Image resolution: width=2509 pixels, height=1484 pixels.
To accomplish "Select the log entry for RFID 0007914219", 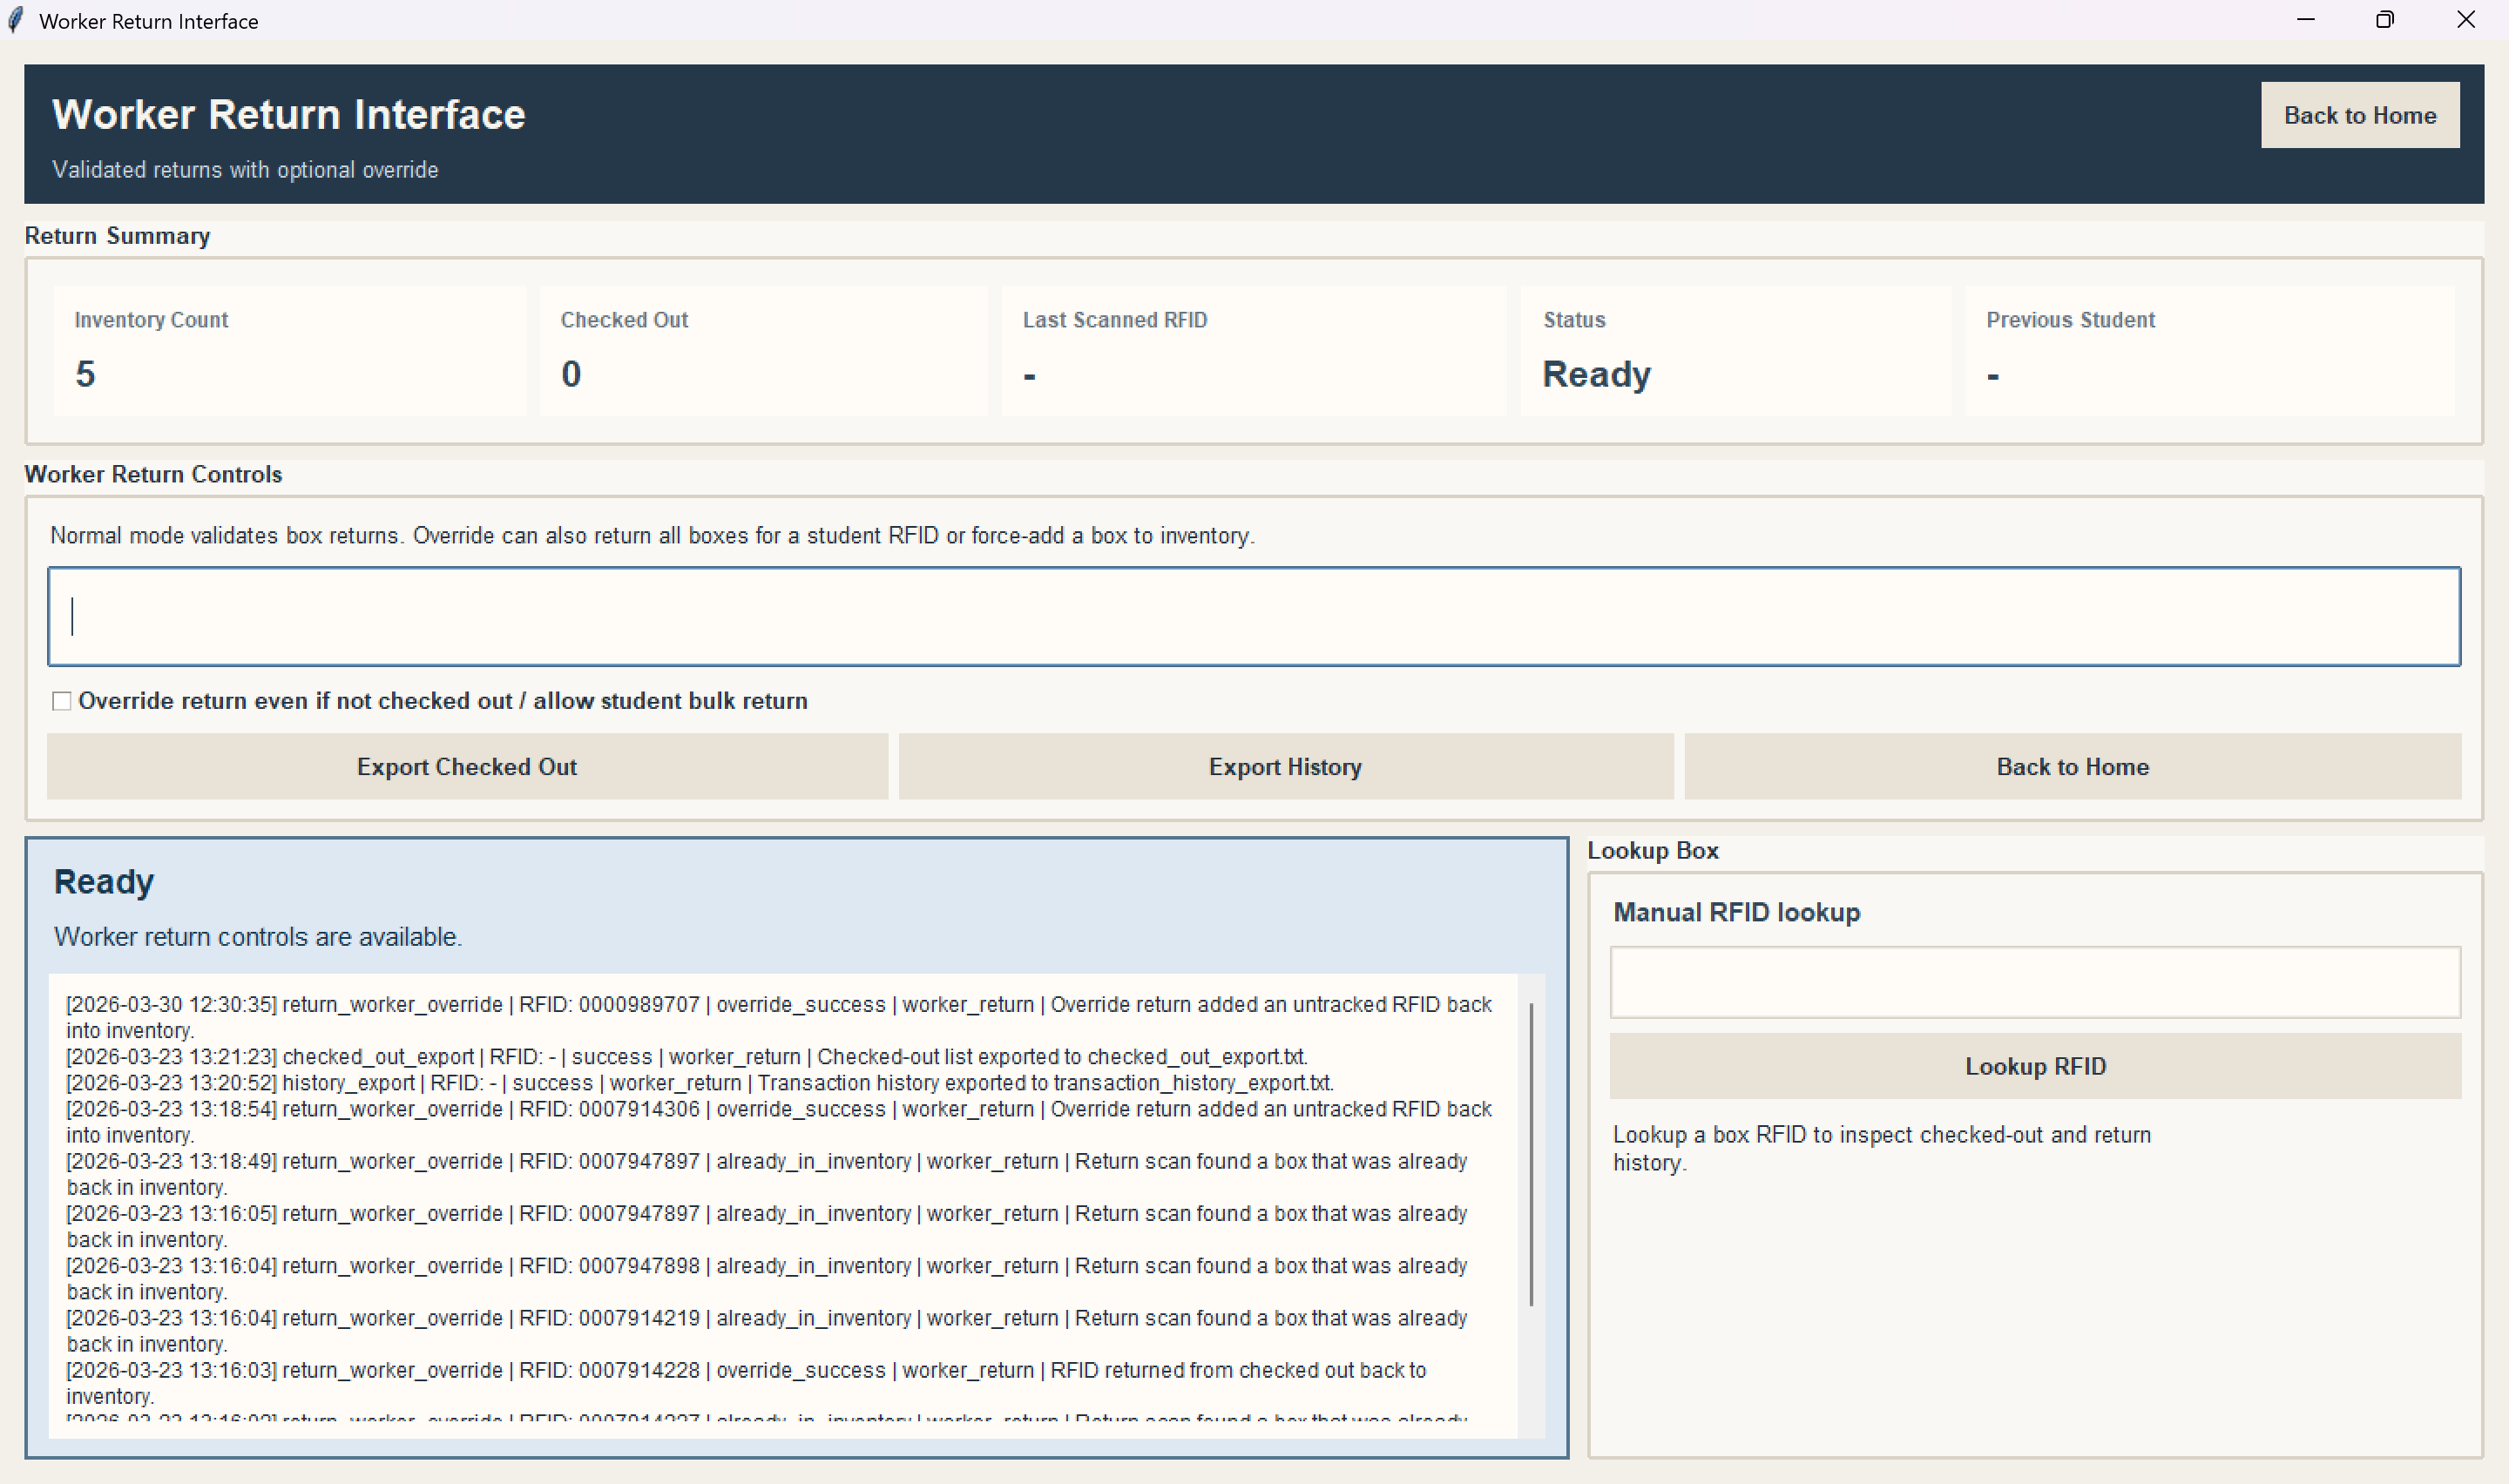I will coord(767,1331).
